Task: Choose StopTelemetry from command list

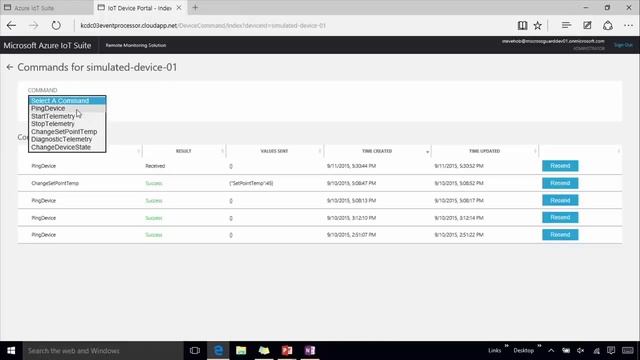Action: (x=67, y=124)
